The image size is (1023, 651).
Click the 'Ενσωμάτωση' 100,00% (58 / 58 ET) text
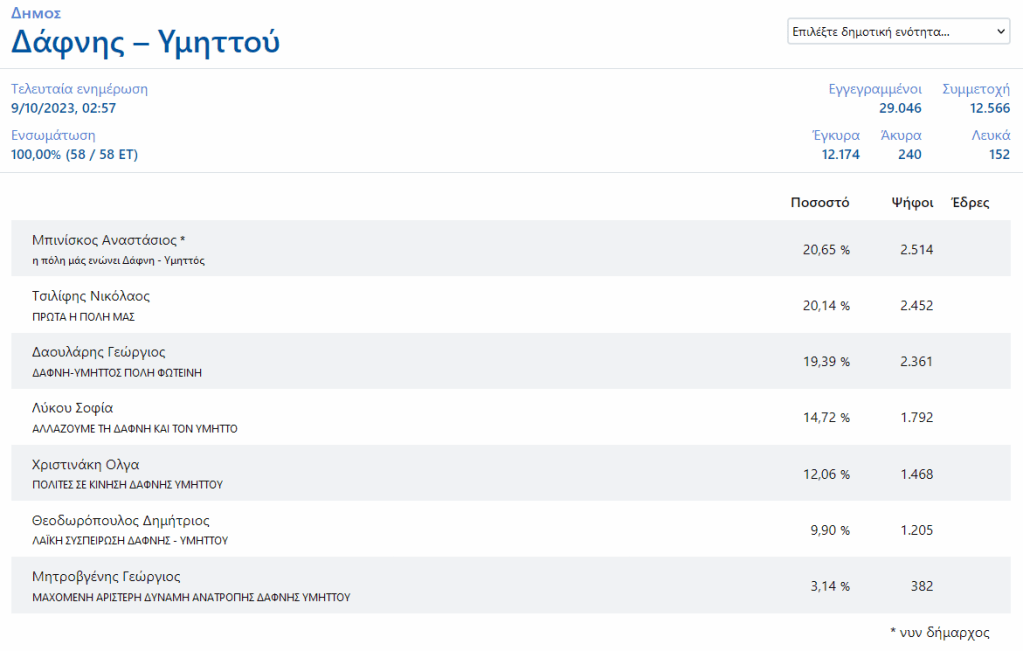(74, 154)
